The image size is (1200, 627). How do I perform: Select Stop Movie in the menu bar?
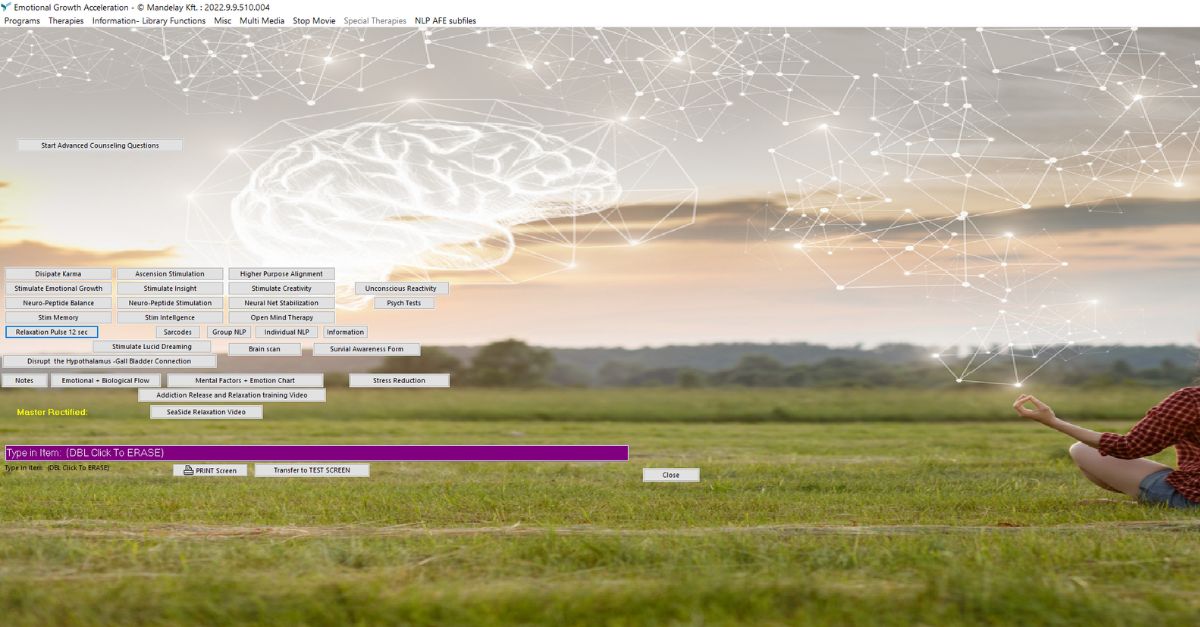314,21
